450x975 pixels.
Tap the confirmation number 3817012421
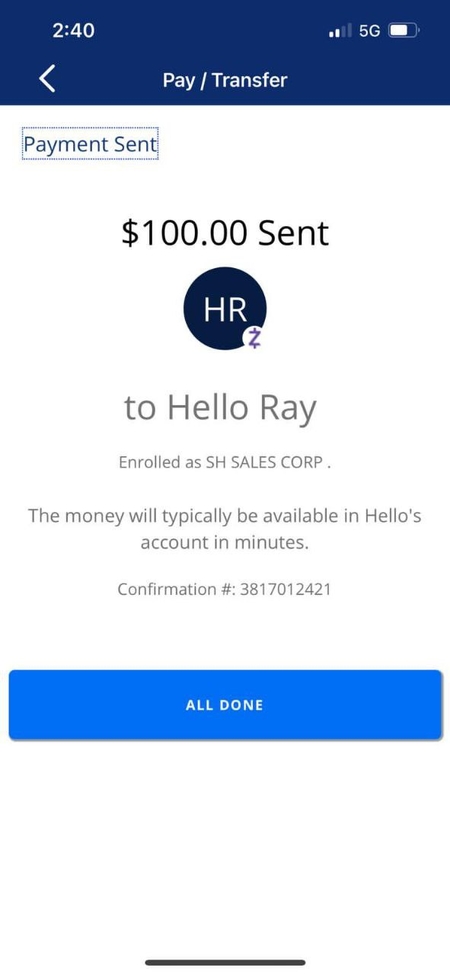click(x=285, y=589)
